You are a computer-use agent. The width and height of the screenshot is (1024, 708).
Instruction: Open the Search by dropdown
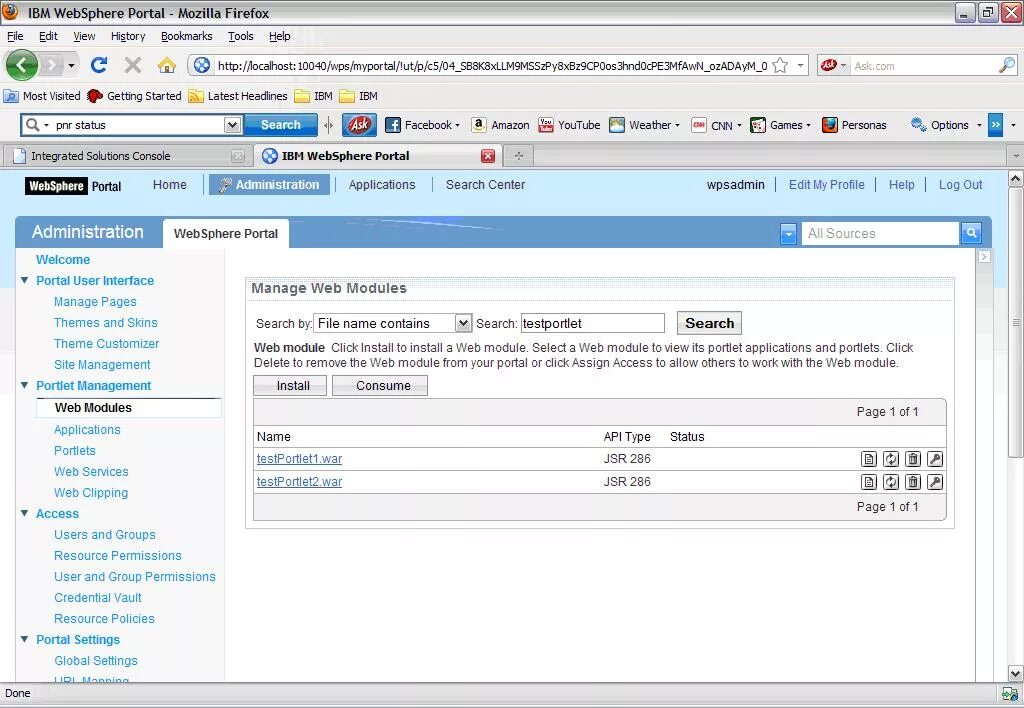click(463, 323)
